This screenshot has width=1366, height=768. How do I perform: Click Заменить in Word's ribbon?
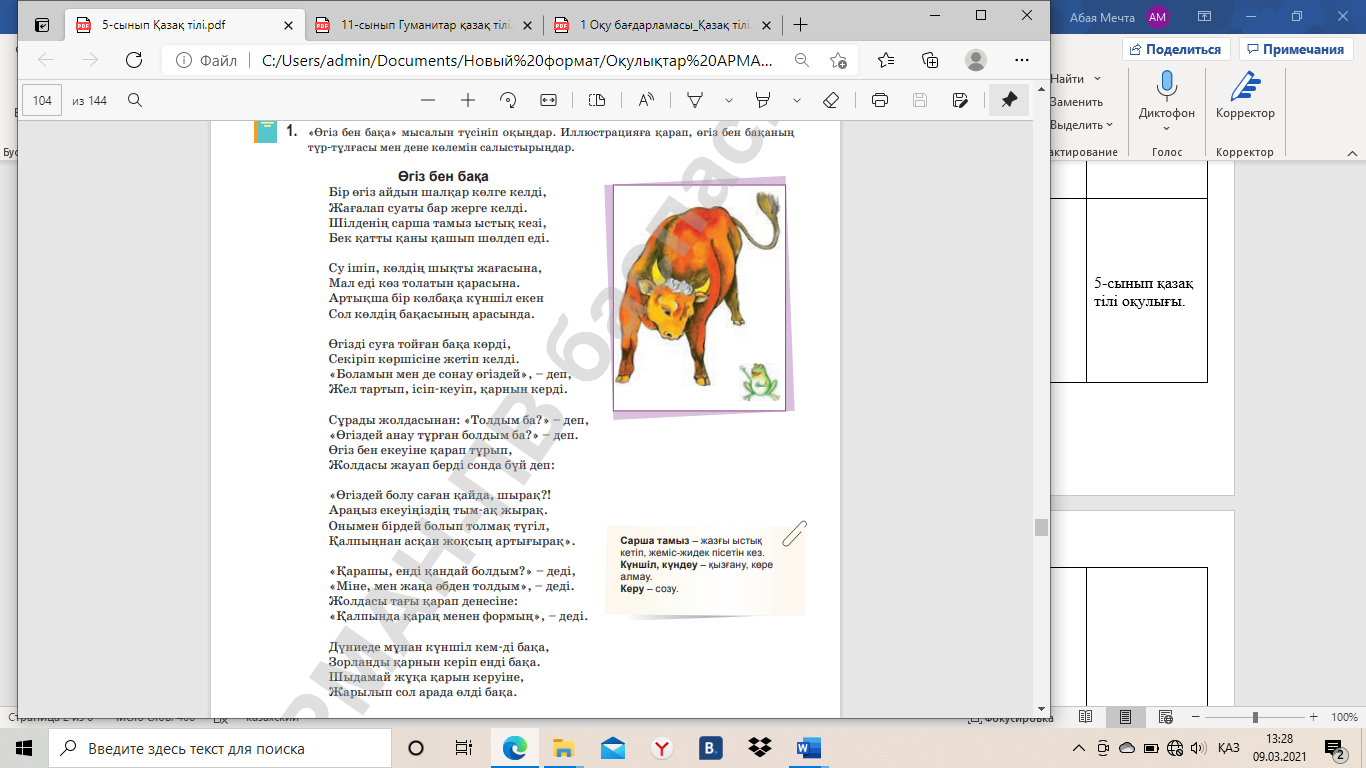[x=1077, y=101]
